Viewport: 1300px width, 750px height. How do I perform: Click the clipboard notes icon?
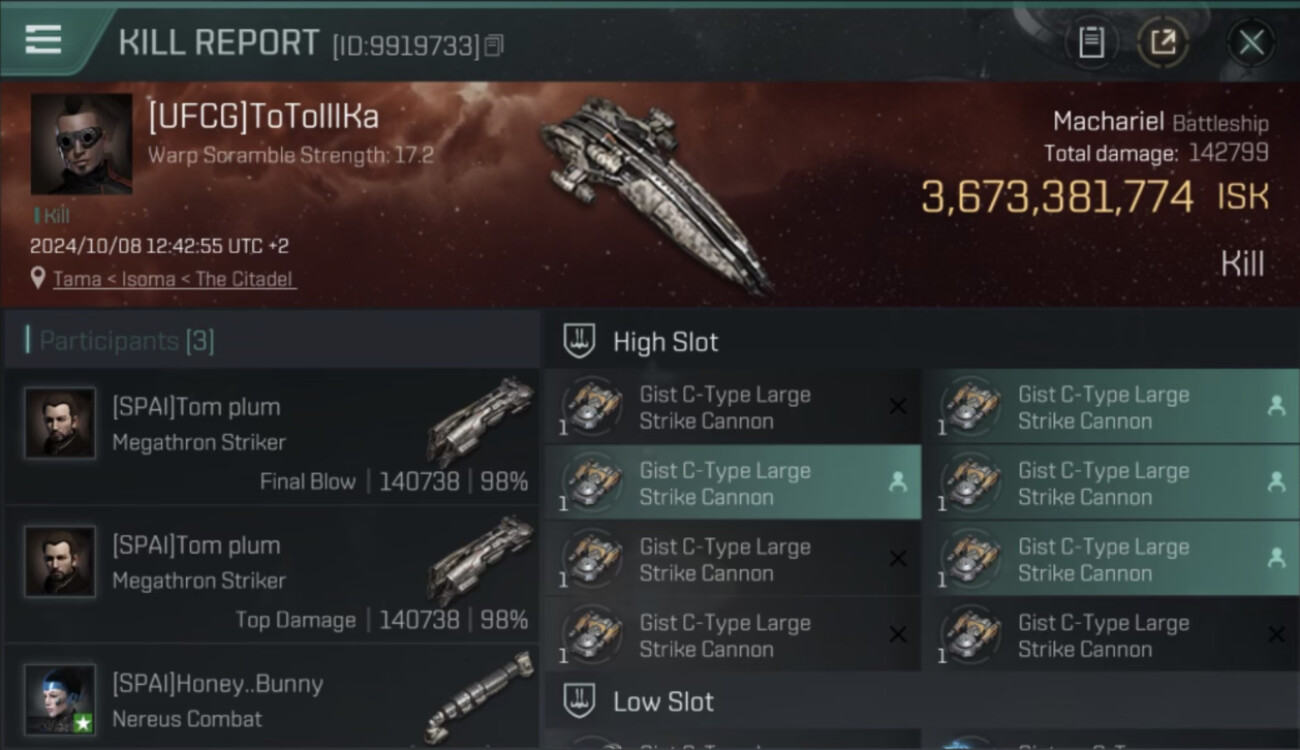(1091, 42)
